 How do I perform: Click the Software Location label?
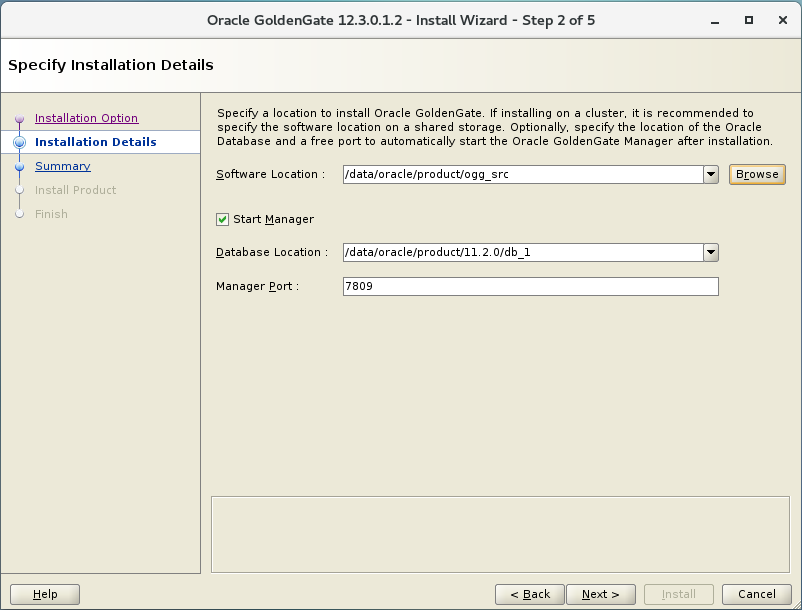(271, 174)
